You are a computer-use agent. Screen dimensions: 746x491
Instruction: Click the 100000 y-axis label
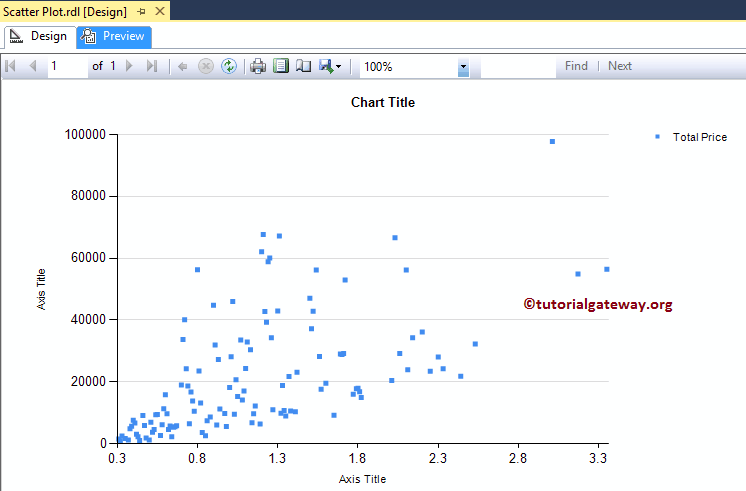(85, 134)
